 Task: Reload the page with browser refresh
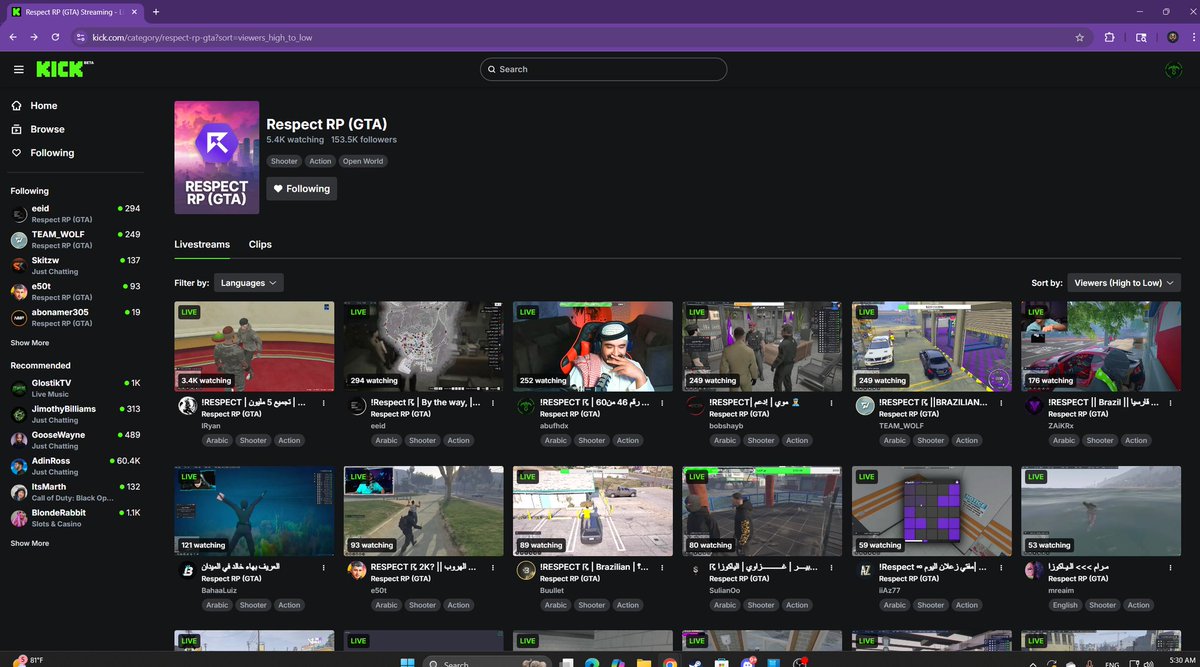click(x=55, y=37)
